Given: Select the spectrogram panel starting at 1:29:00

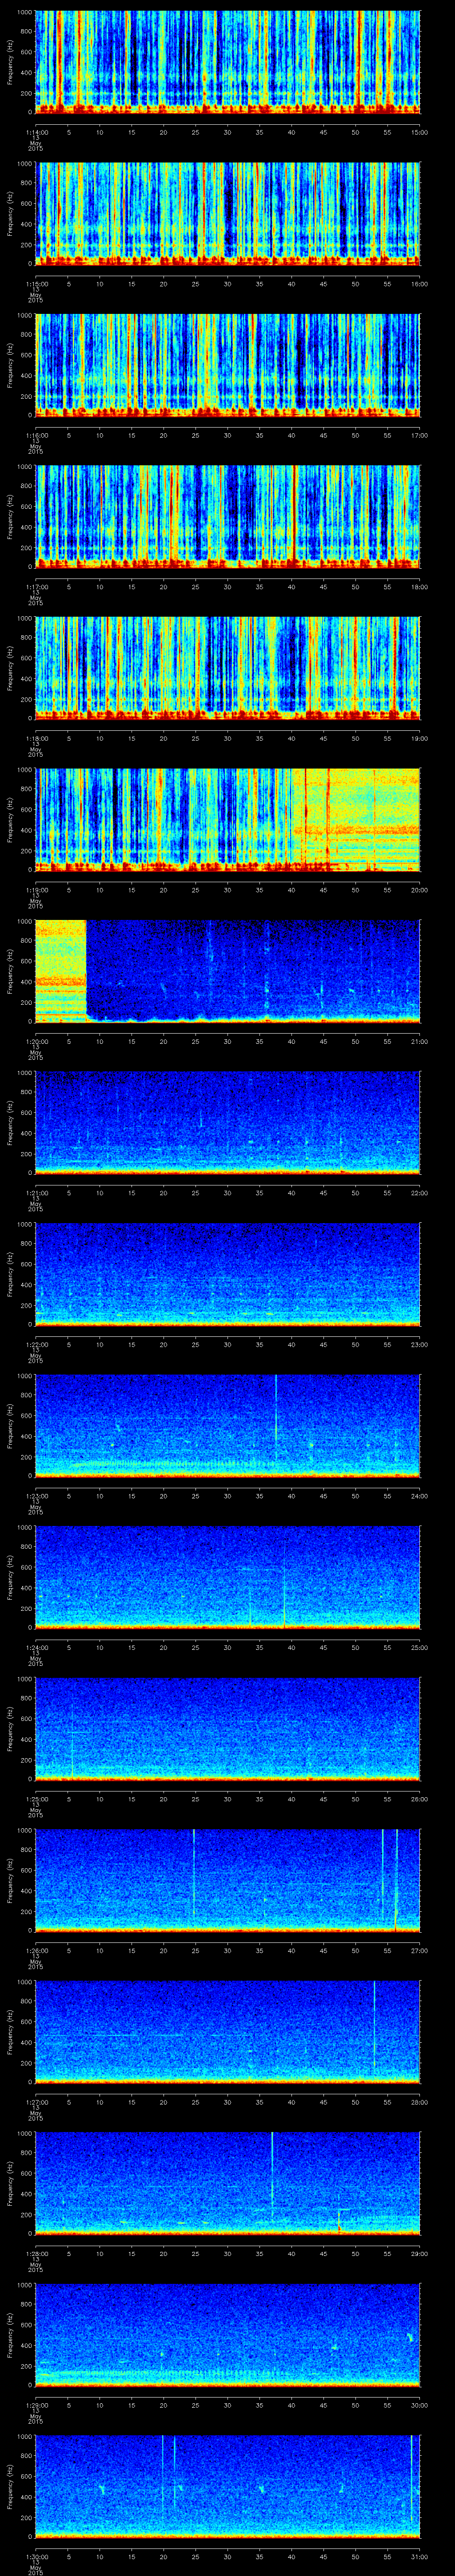Looking at the screenshot, I should tap(228, 2334).
